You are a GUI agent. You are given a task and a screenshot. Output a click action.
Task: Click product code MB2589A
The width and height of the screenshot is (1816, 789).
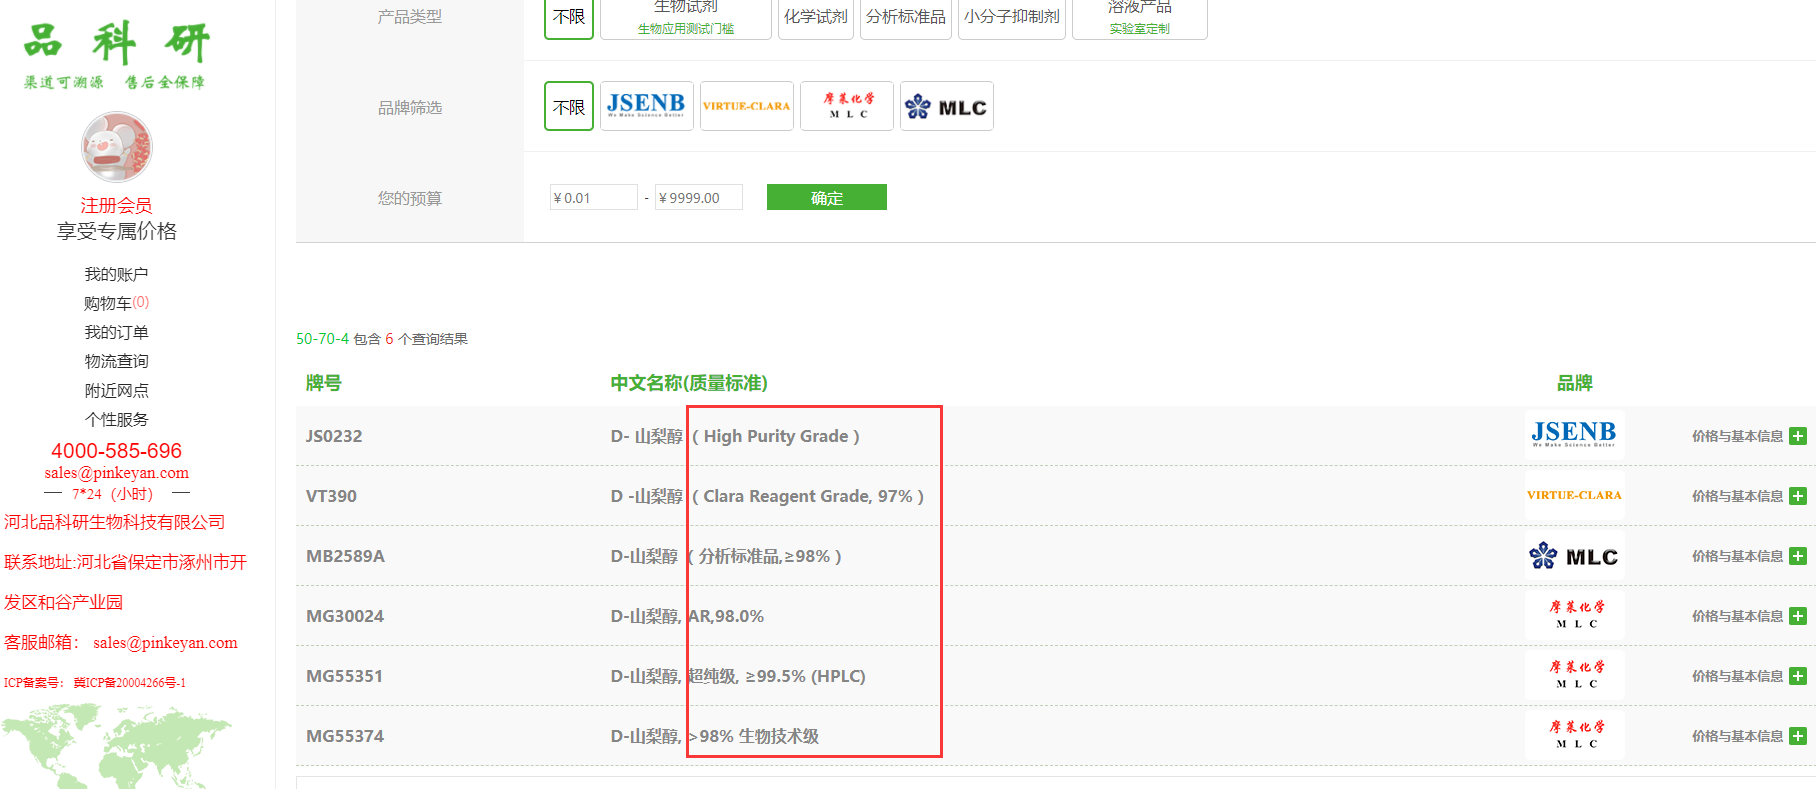coord(345,556)
